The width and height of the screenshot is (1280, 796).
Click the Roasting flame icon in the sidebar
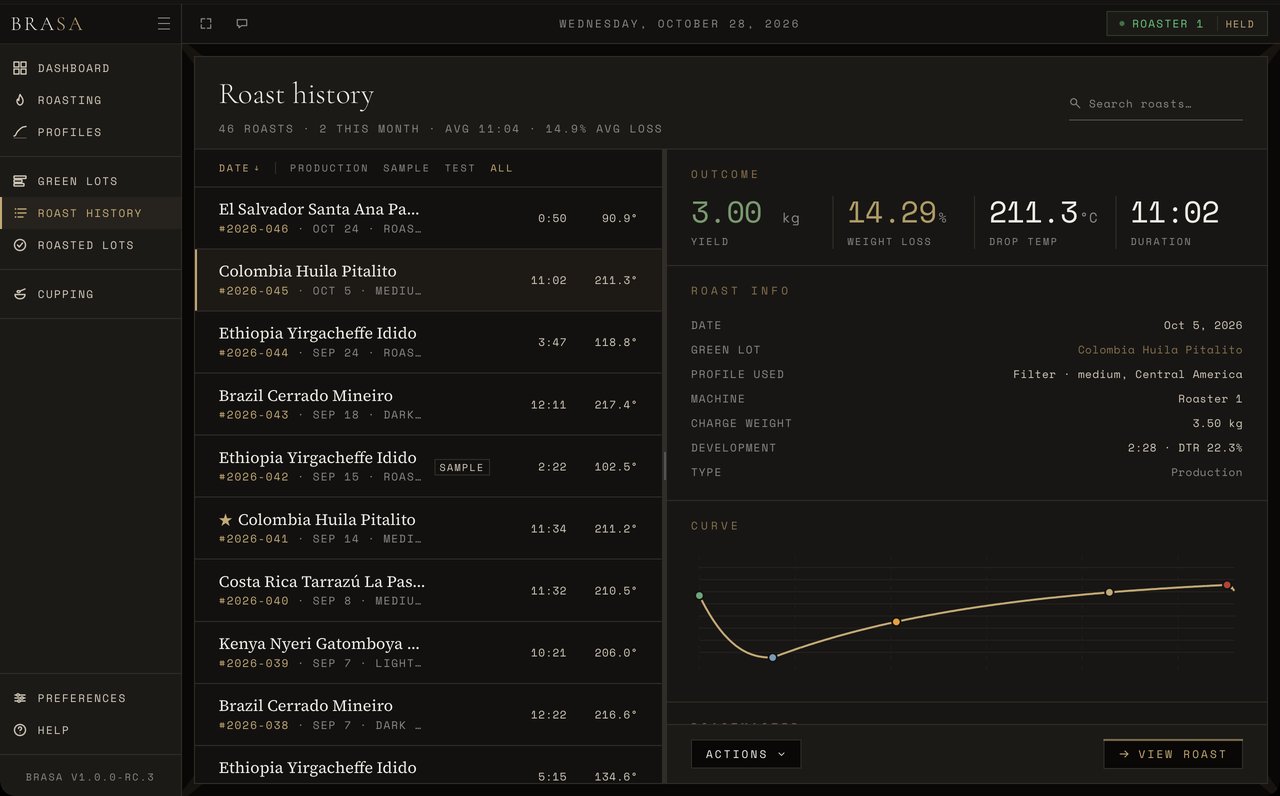coord(20,100)
